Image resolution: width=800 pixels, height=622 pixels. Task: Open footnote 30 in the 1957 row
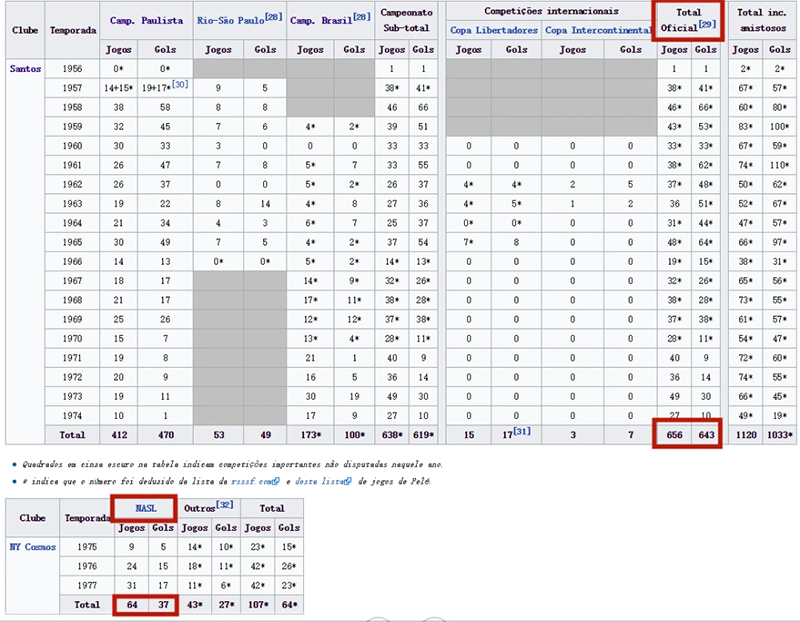coord(180,84)
